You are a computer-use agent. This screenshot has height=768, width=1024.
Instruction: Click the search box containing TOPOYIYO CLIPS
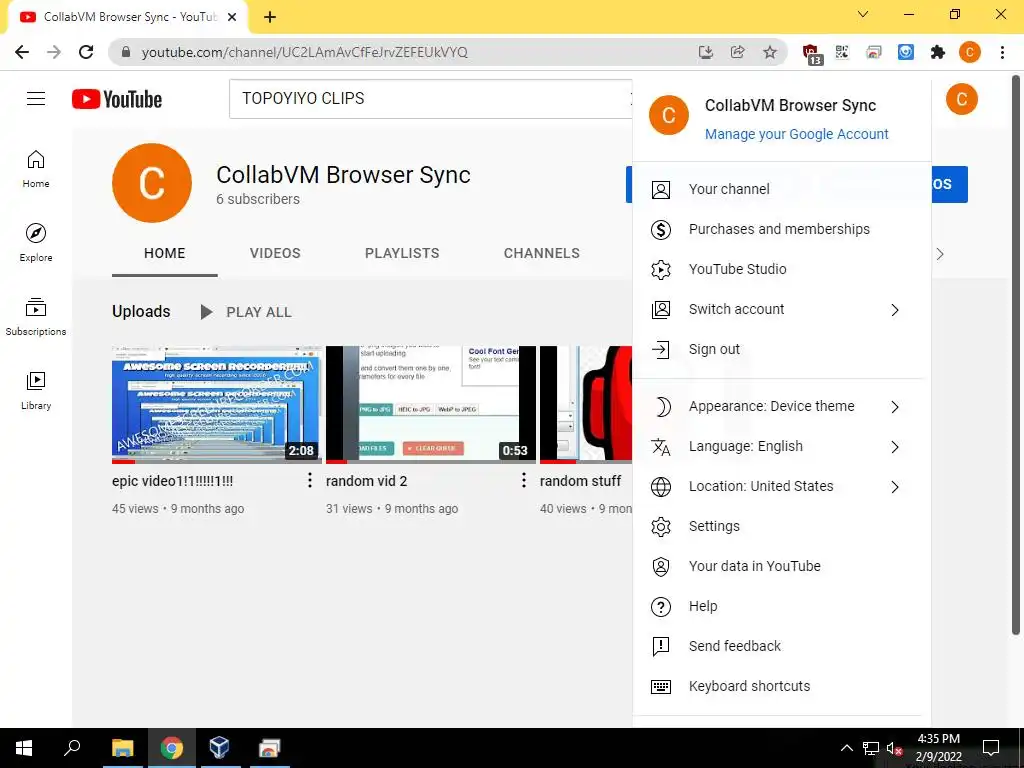pos(431,99)
